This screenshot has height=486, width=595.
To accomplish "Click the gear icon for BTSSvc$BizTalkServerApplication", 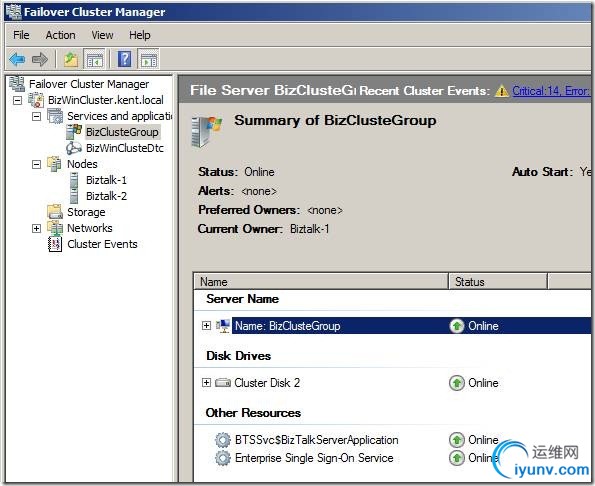I will click(x=223, y=440).
